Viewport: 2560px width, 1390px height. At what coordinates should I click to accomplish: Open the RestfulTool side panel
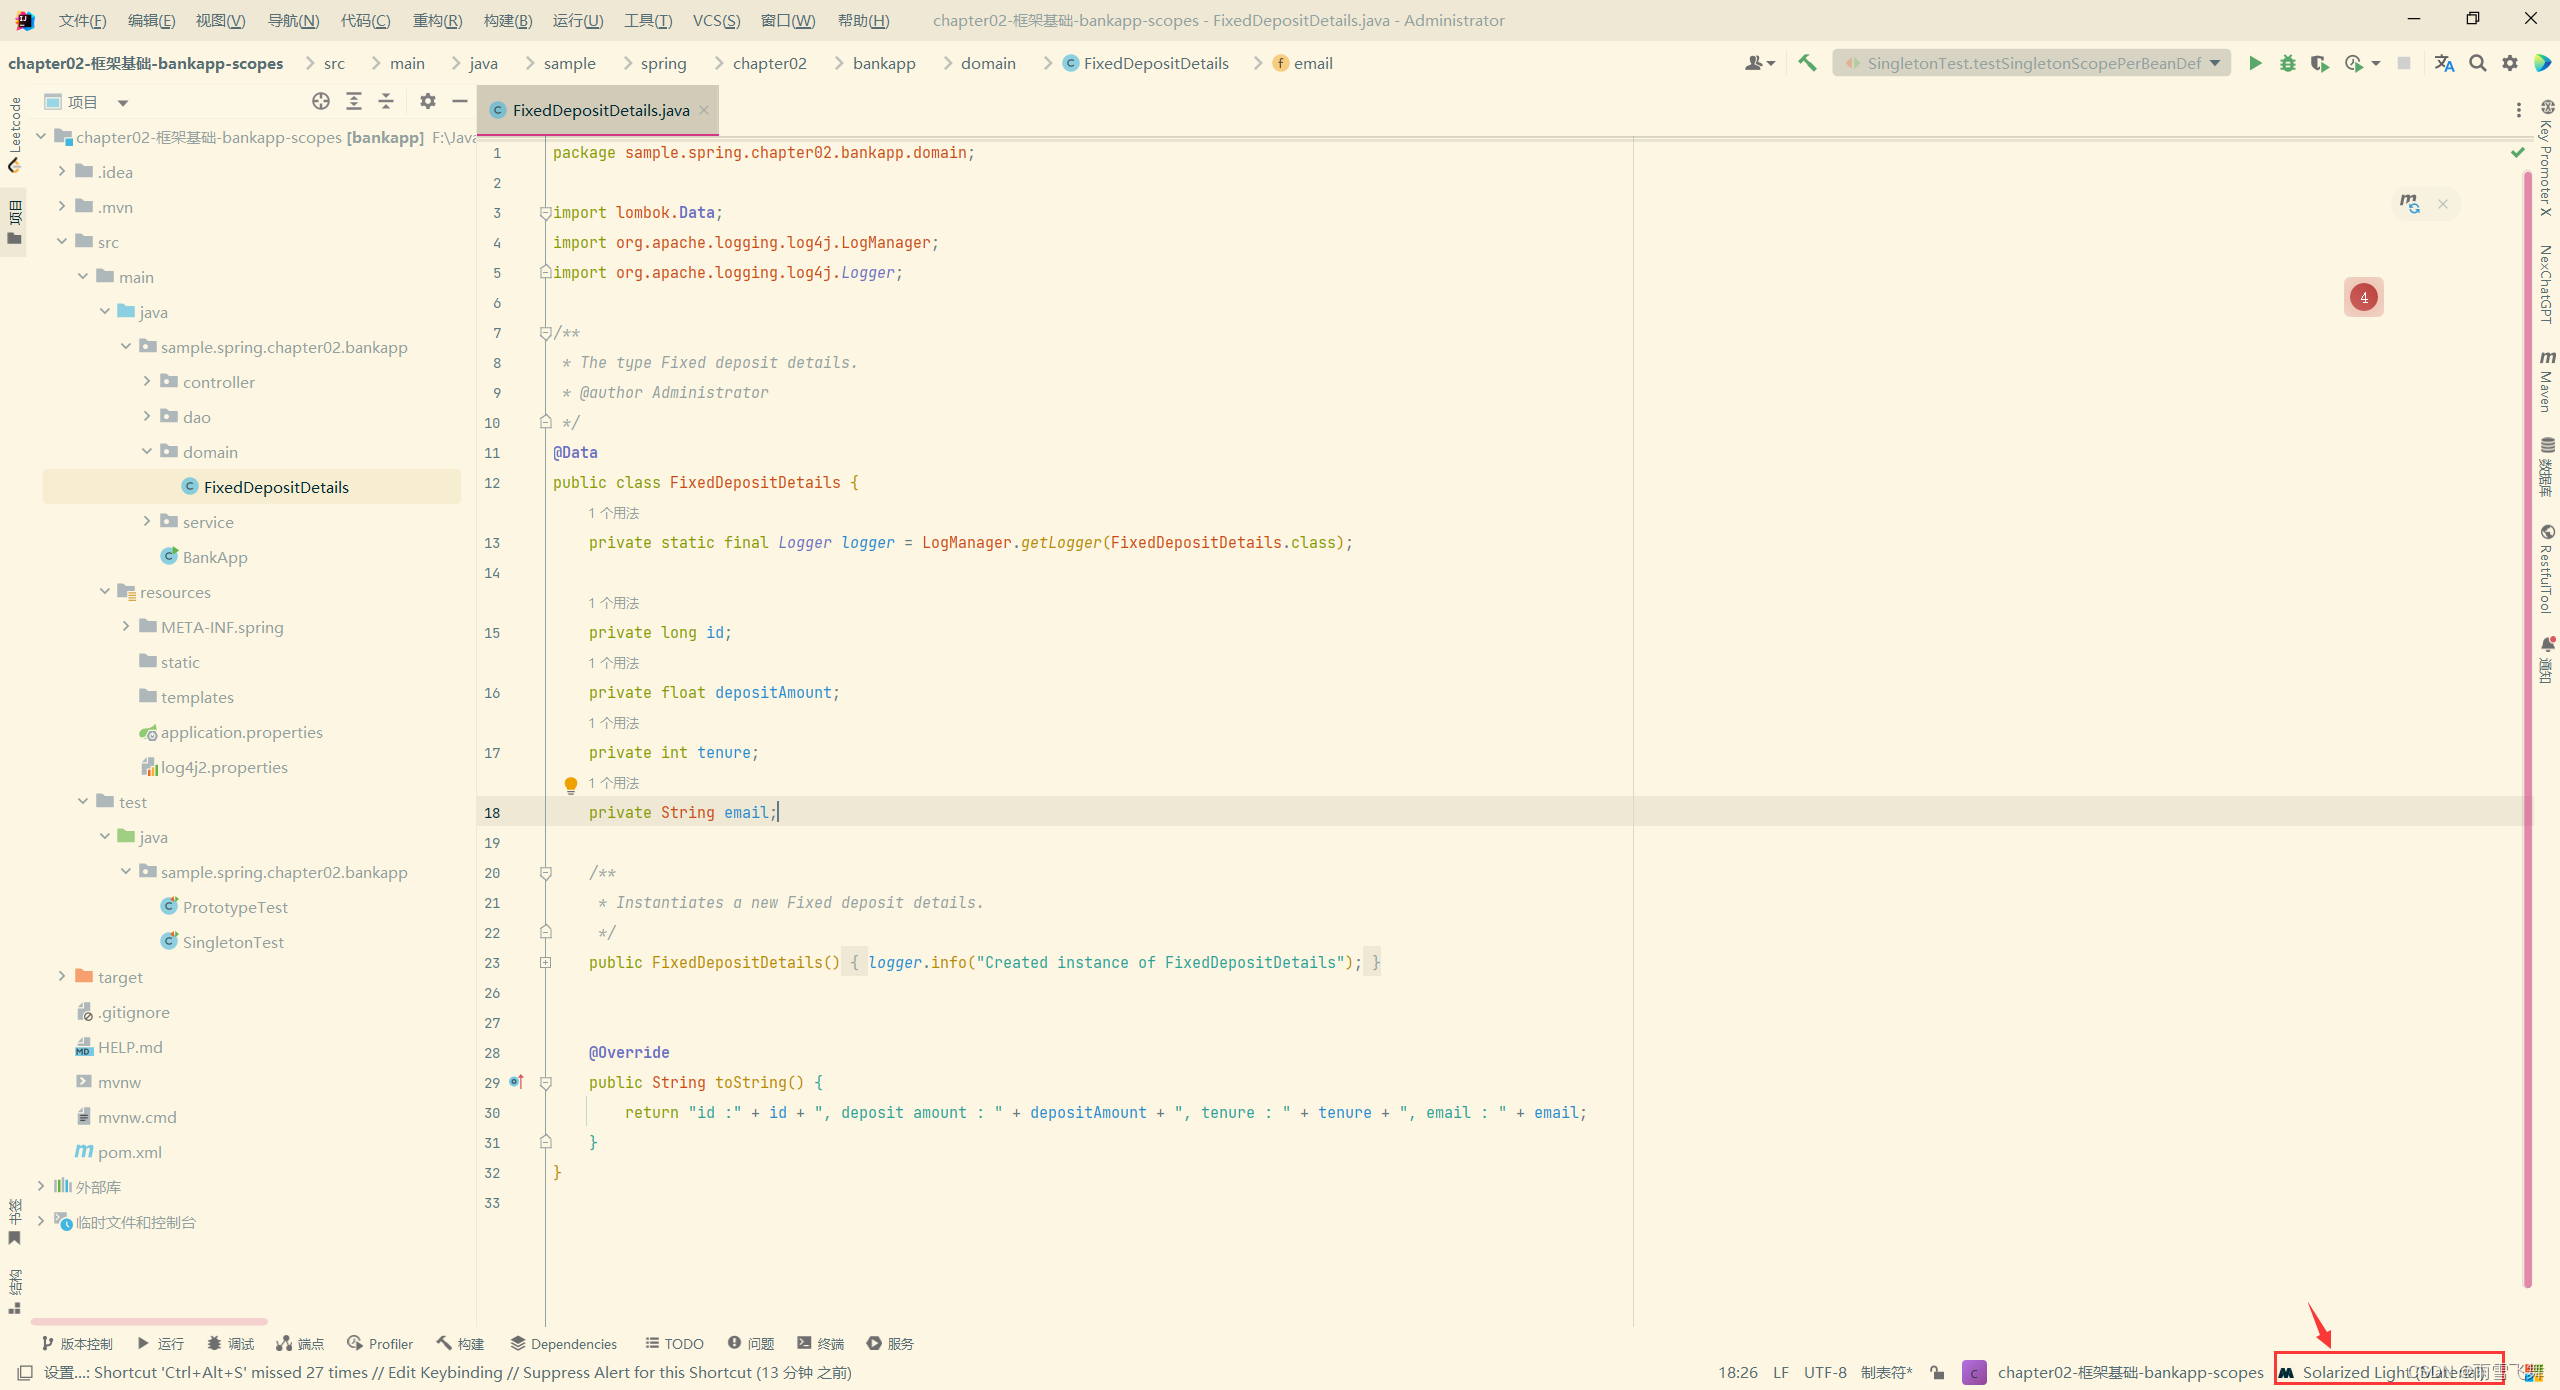click(x=2546, y=568)
